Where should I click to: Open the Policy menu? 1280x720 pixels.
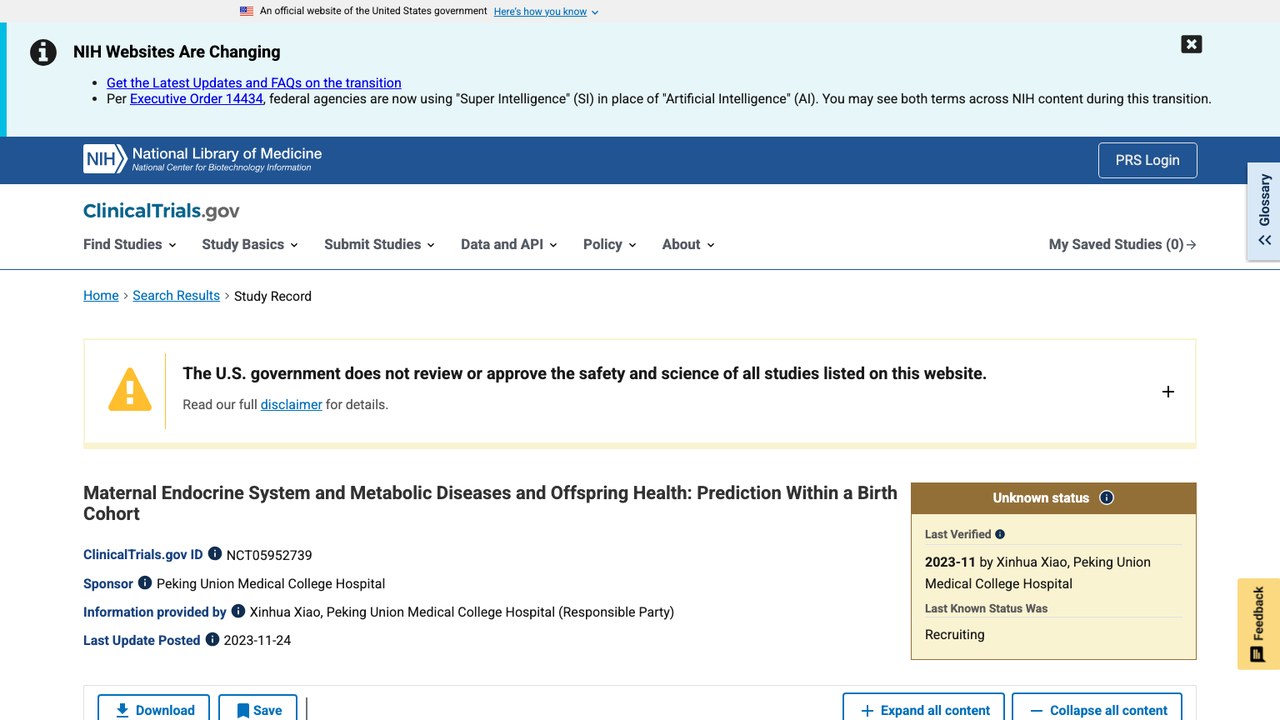tap(610, 244)
